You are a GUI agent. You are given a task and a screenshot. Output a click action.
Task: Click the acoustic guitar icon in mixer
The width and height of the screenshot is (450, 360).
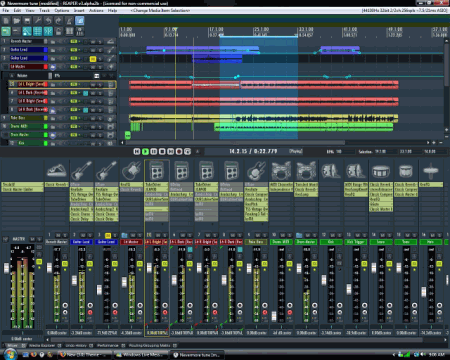point(131,171)
